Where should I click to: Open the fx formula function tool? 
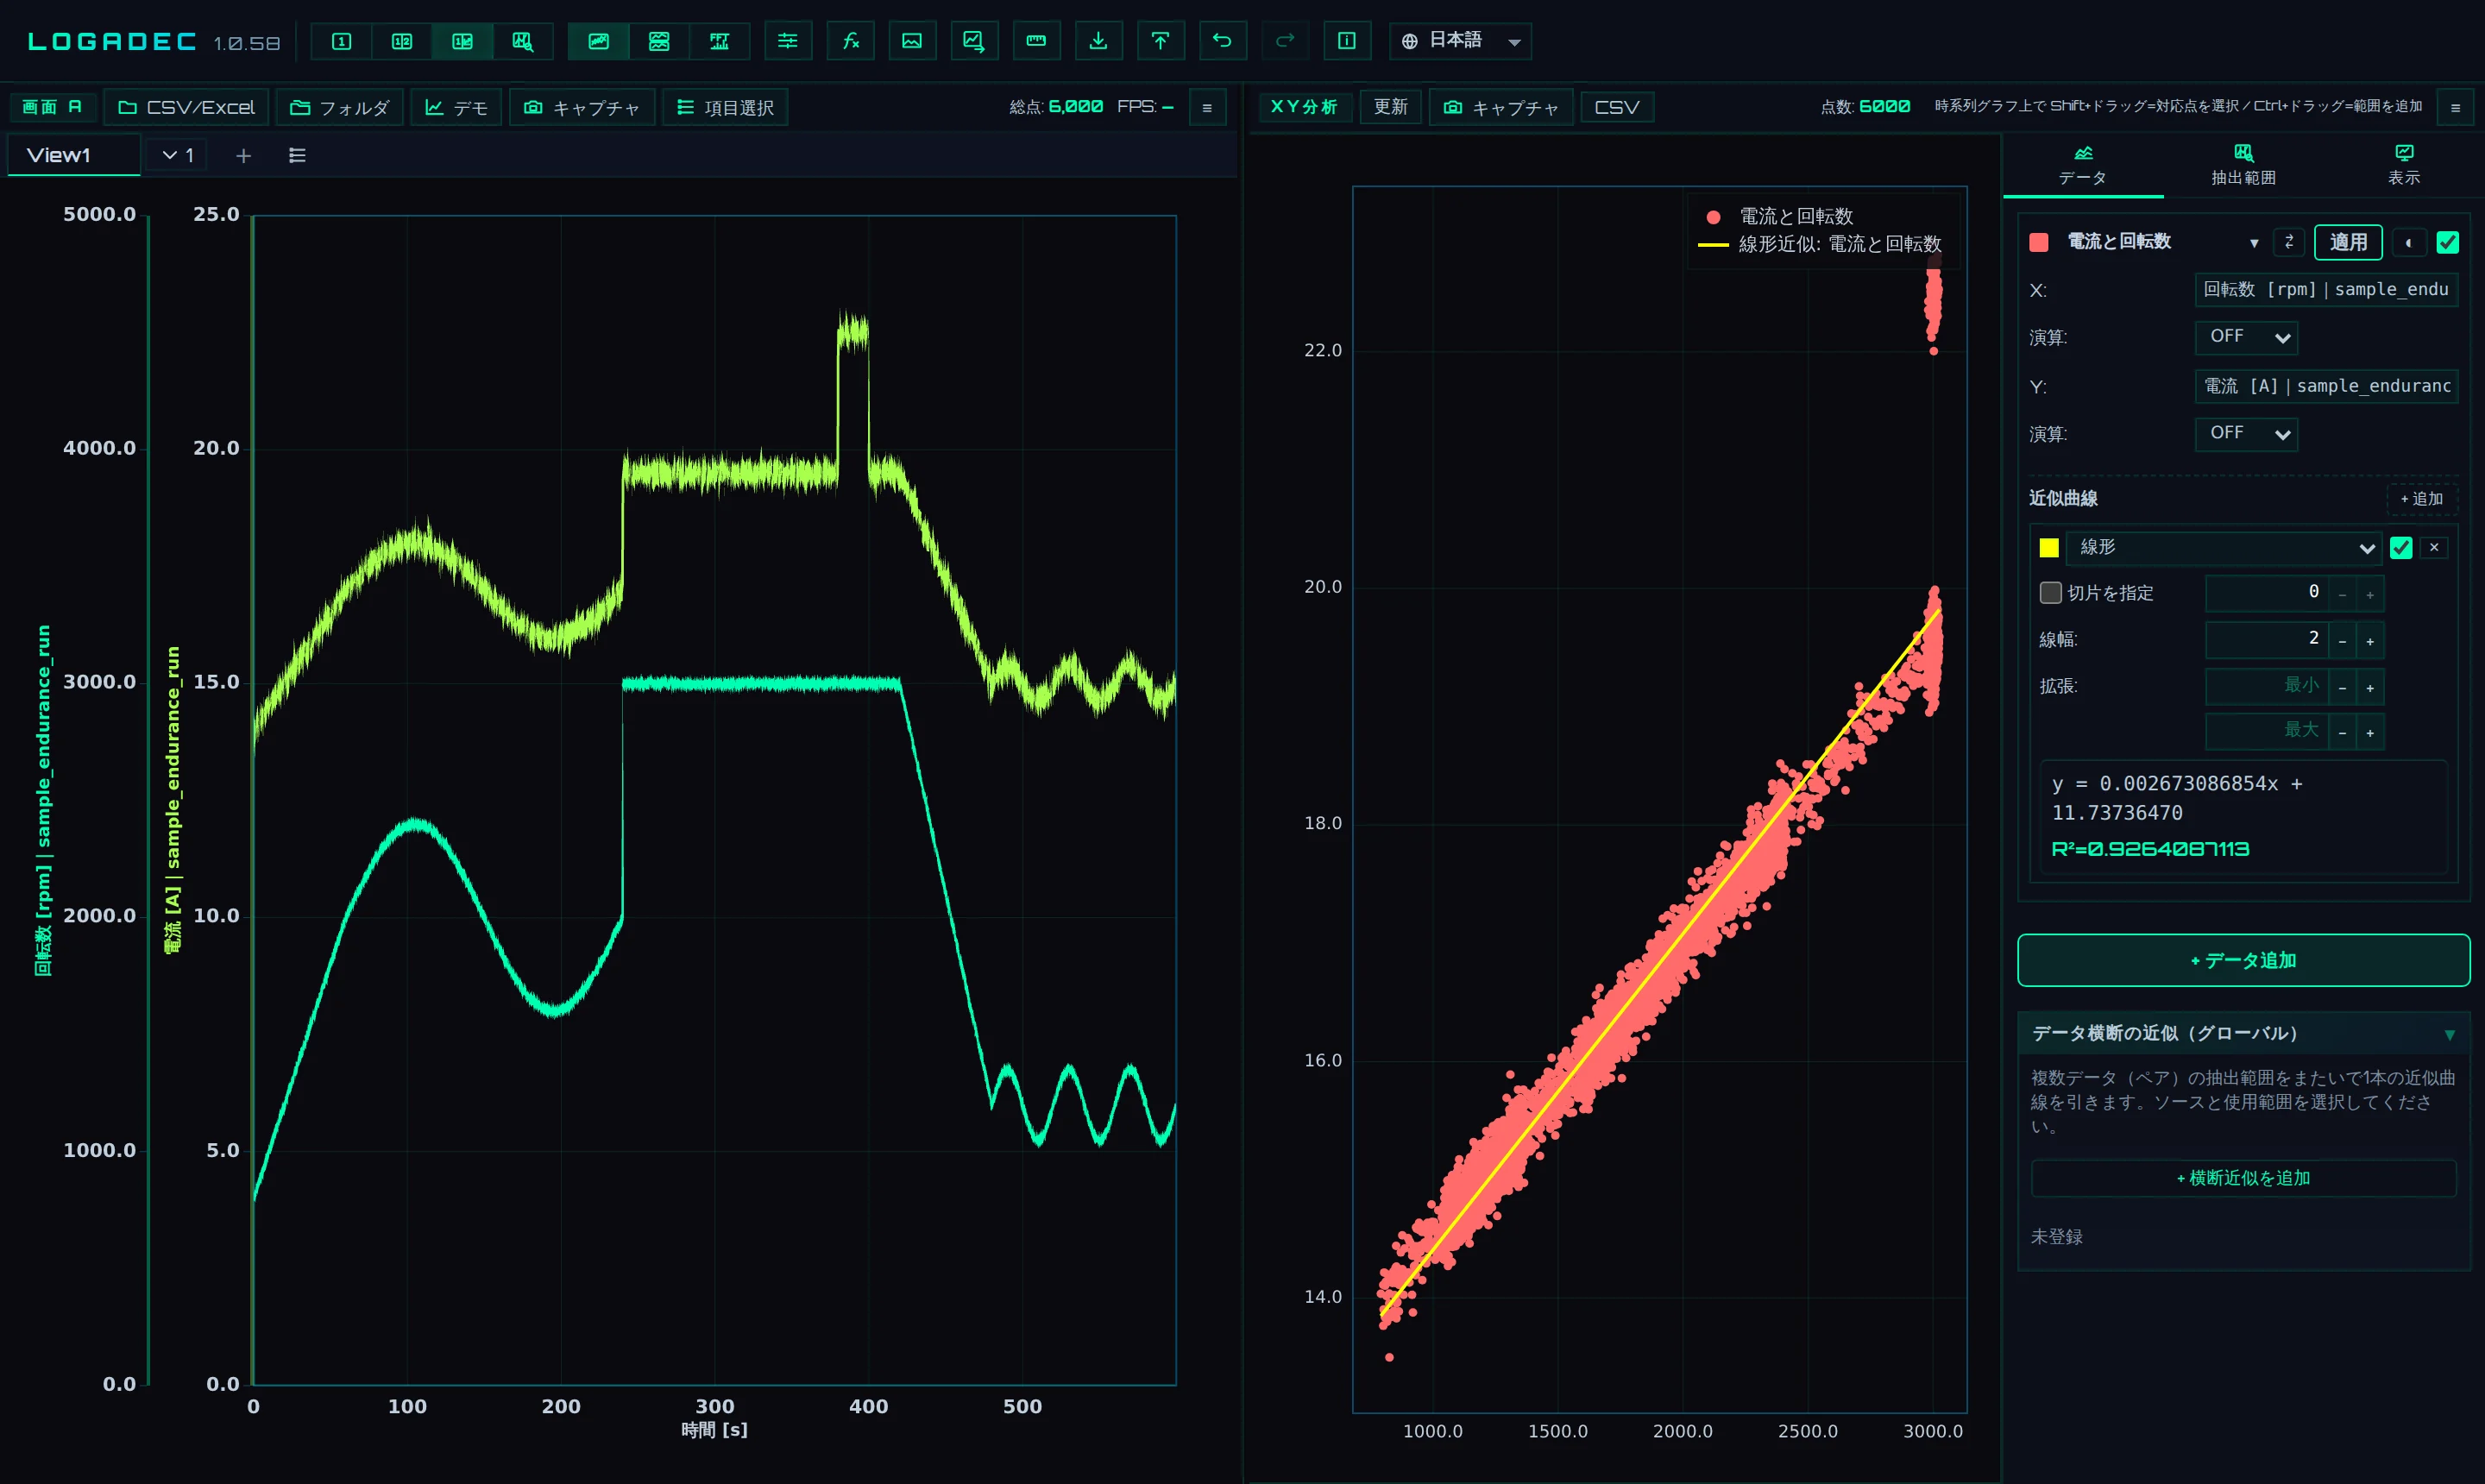pyautogui.click(x=851, y=41)
